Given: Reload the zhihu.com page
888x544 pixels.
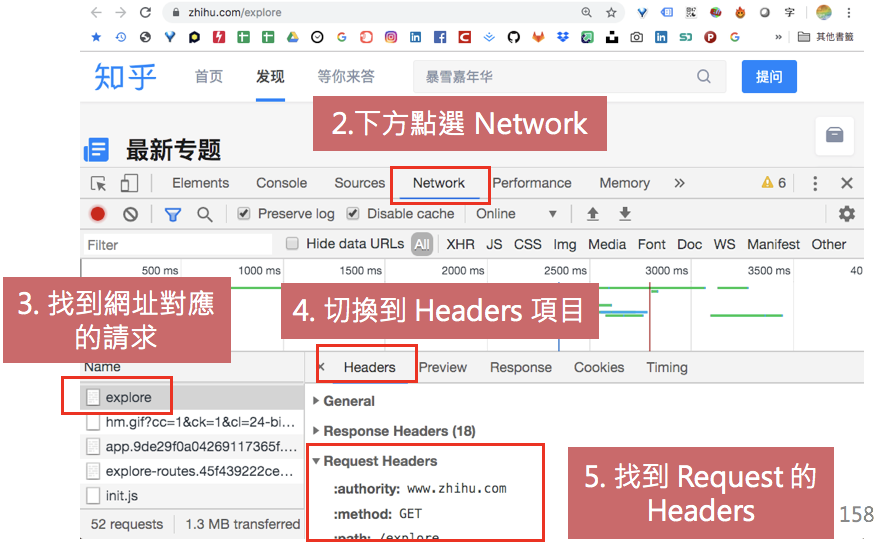Looking at the screenshot, I should (146, 12).
